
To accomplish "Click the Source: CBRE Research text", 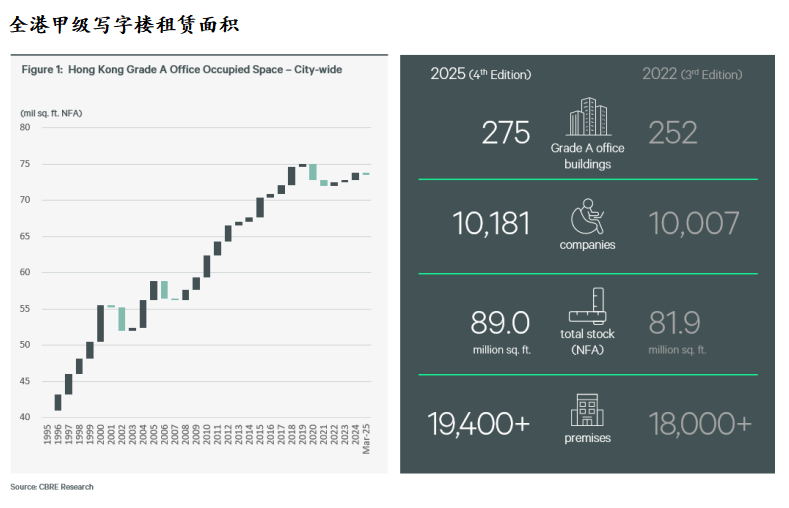I will click(52, 487).
